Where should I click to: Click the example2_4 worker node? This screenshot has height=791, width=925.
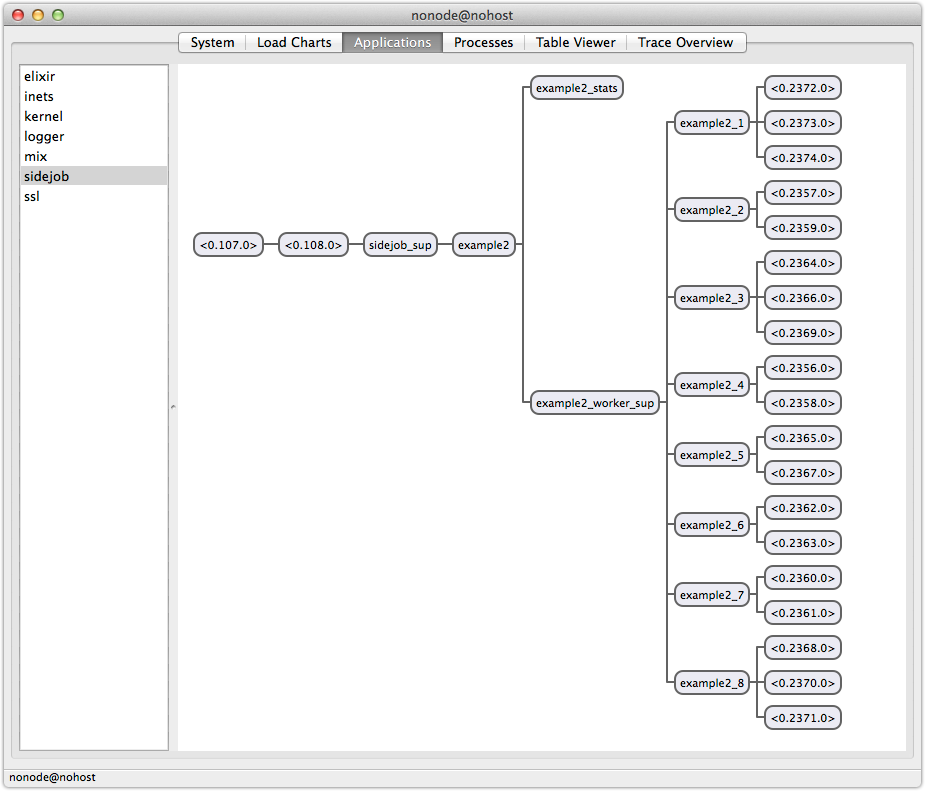pyautogui.click(x=711, y=385)
